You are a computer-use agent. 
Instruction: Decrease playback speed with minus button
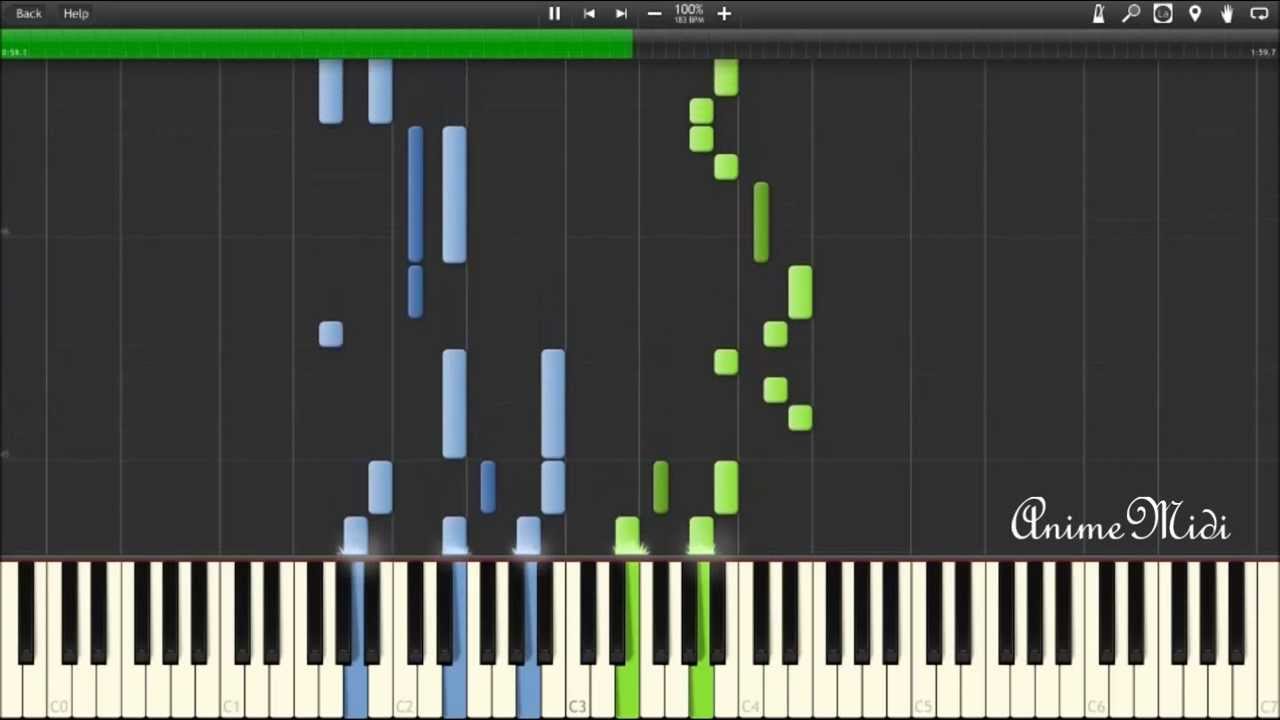654,13
